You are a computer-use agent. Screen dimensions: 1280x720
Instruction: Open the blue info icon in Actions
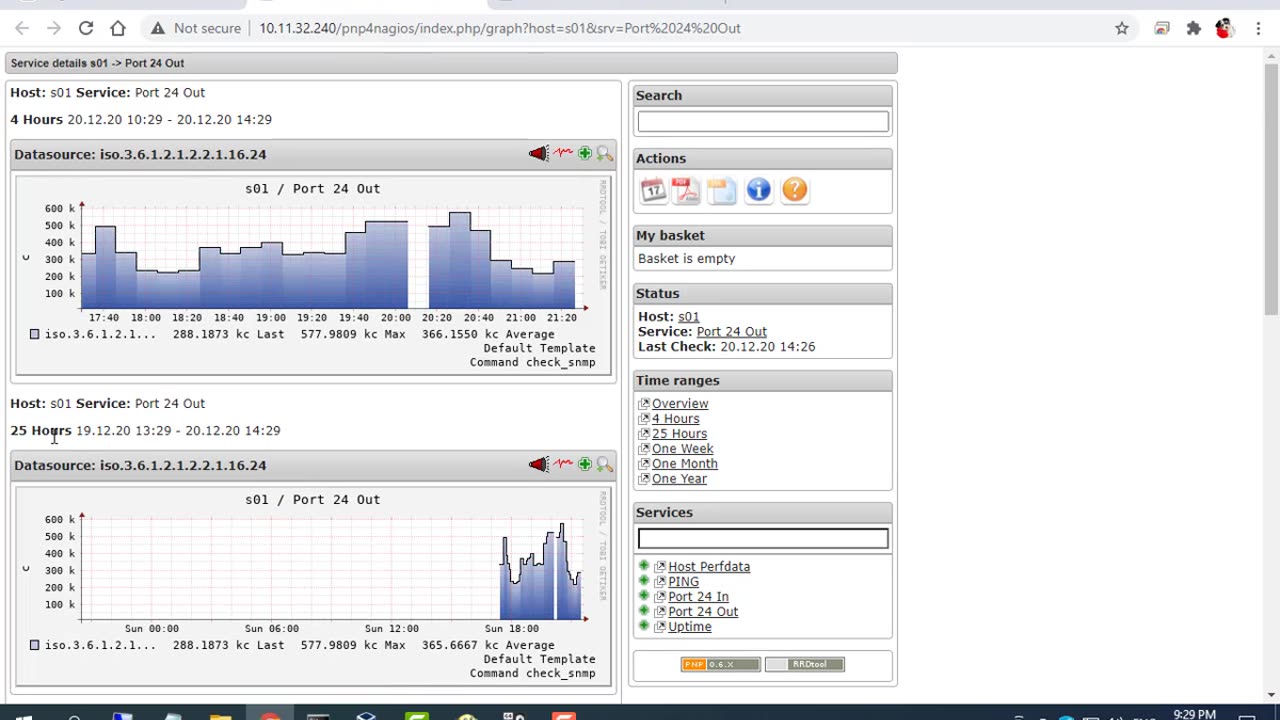pyautogui.click(x=759, y=190)
